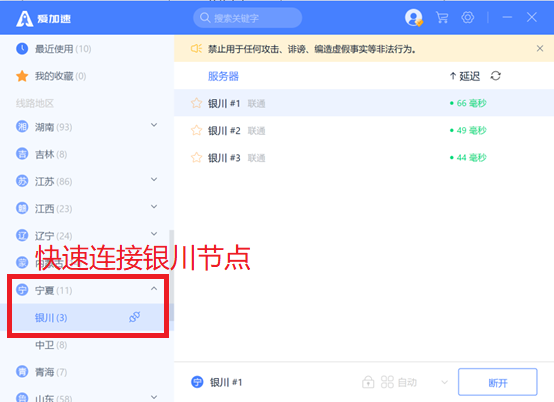Collapse the 宁夏 (11) region chevron
Image resolution: width=554 pixels, height=402 pixels.
154,289
